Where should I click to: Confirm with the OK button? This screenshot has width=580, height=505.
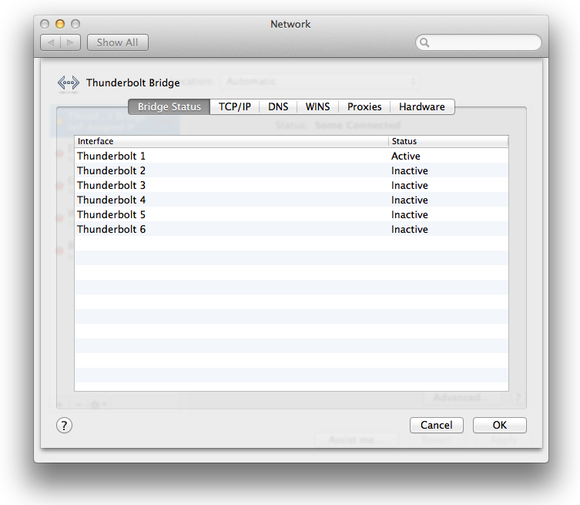[x=500, y=425]
